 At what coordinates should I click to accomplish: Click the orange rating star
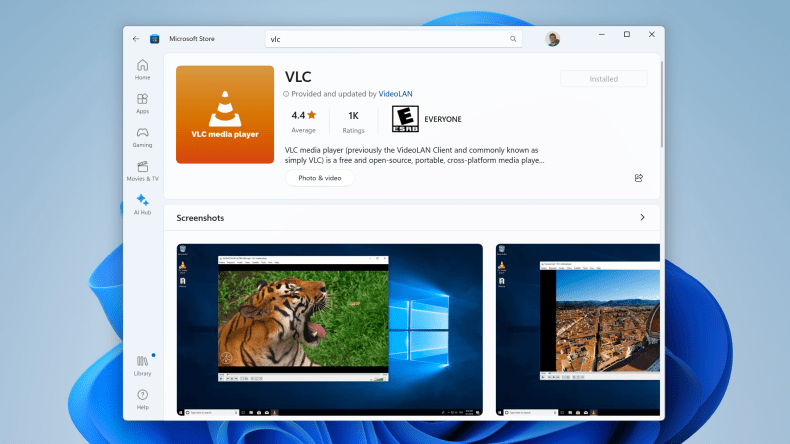[x=312, y=115]
